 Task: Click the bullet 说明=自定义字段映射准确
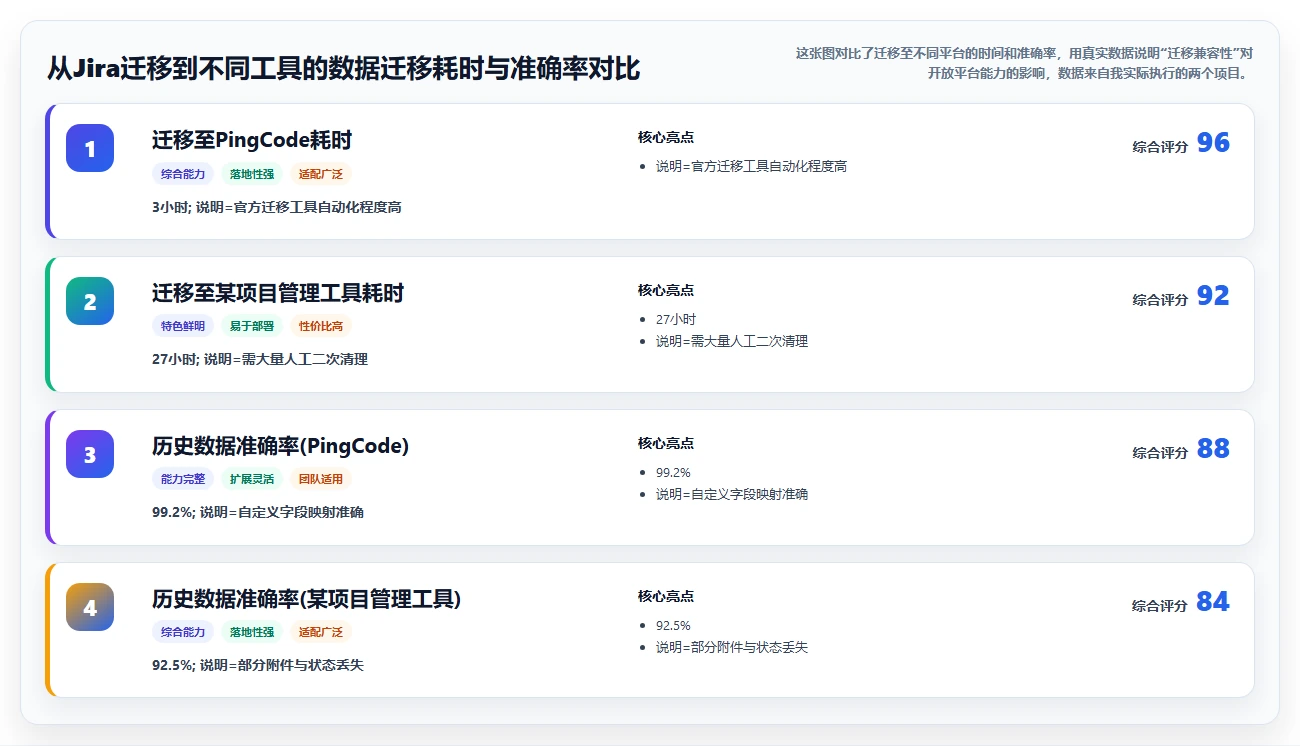pyautogui.click(x=732, y=494)
